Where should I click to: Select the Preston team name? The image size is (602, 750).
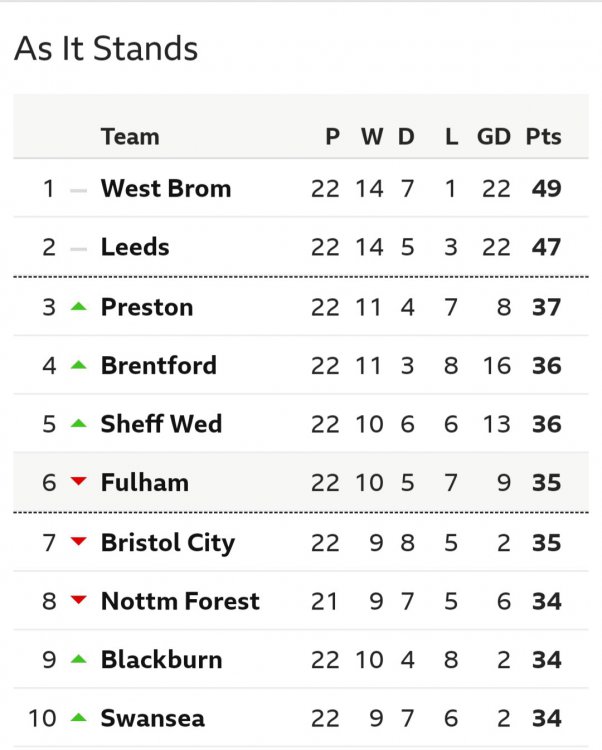tap(147, 307)
